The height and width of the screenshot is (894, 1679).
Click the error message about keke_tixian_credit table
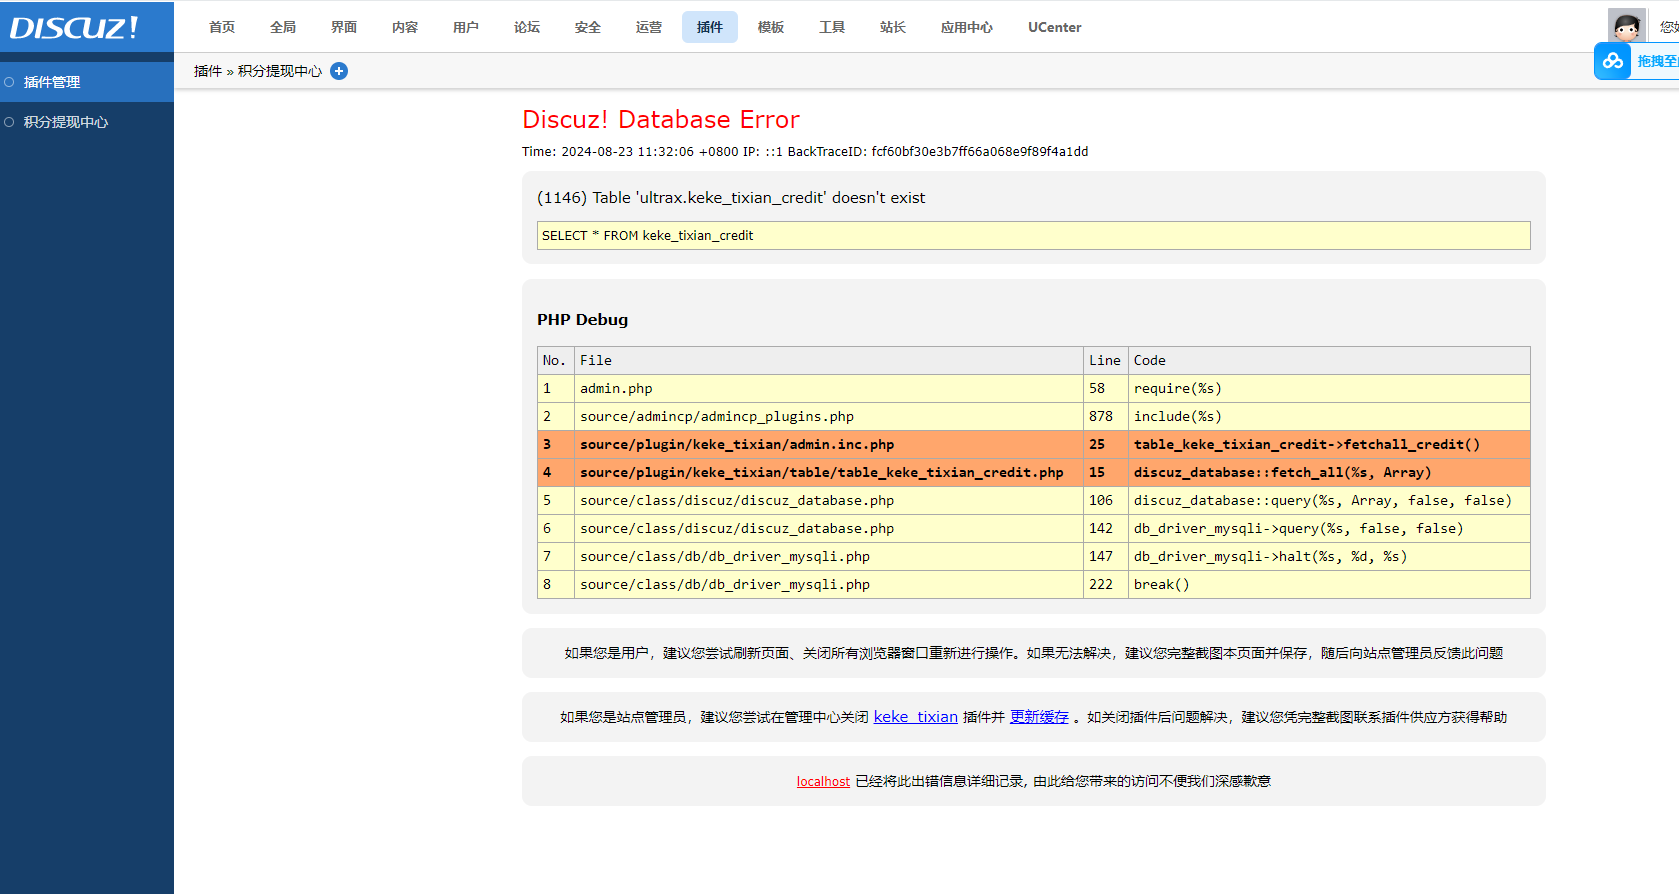coord(731,198)
